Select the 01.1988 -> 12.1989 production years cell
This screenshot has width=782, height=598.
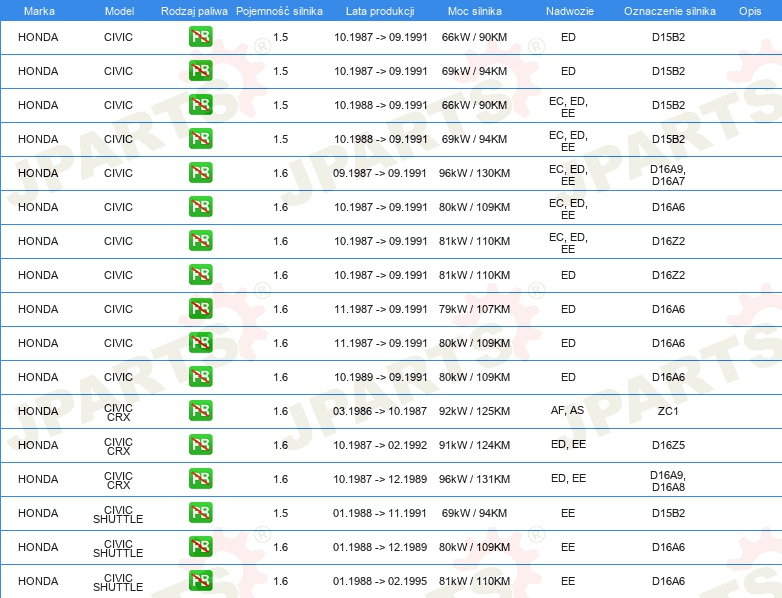point(380,547)
